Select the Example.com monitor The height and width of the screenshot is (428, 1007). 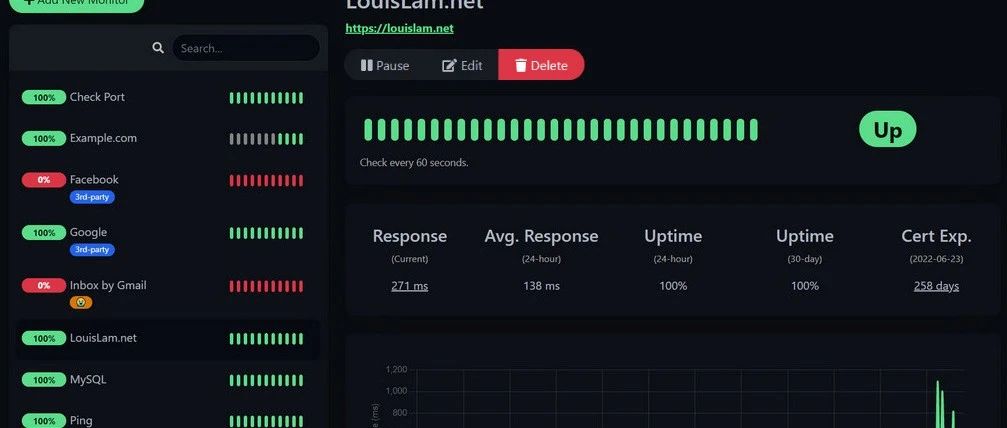click(x=168, y=139)
